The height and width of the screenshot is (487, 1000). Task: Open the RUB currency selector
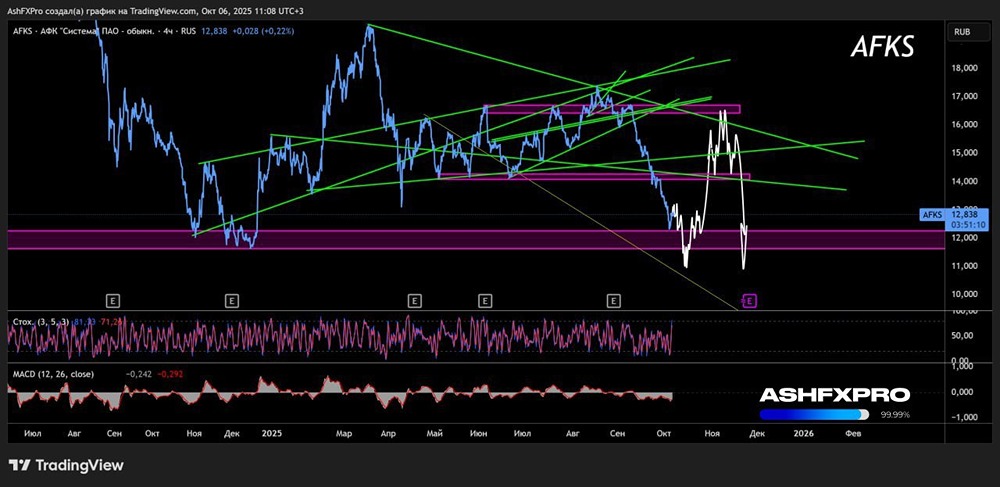[x=962, y=31]
